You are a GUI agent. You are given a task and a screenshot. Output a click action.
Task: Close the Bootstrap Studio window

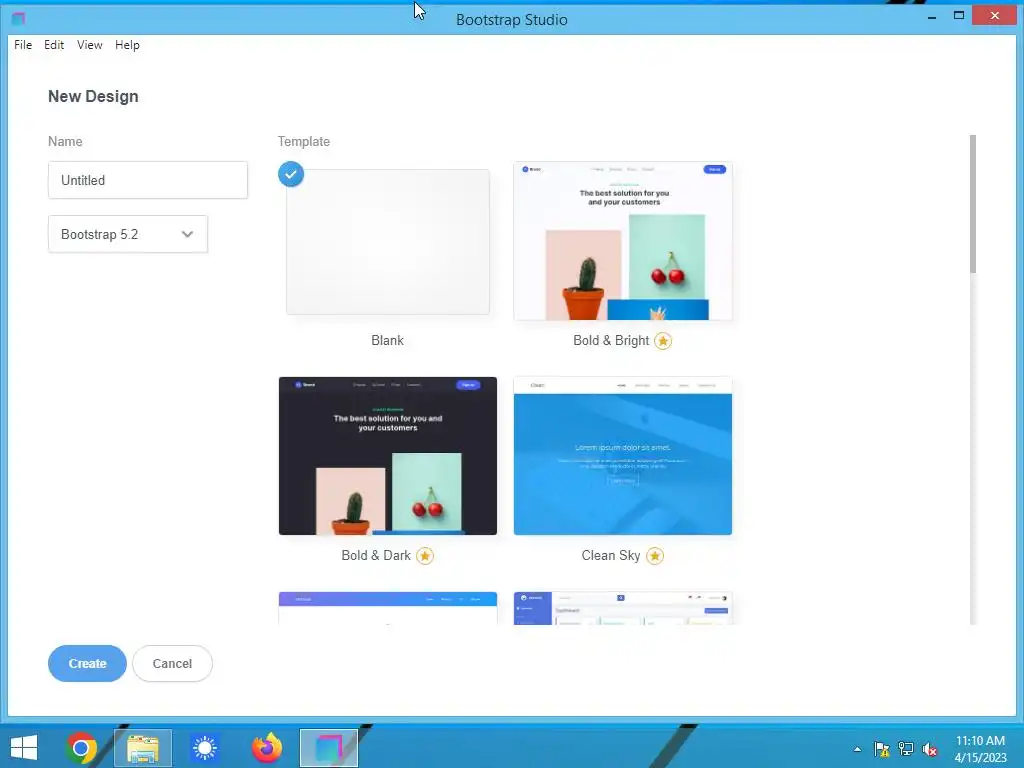tap(994, 16)
